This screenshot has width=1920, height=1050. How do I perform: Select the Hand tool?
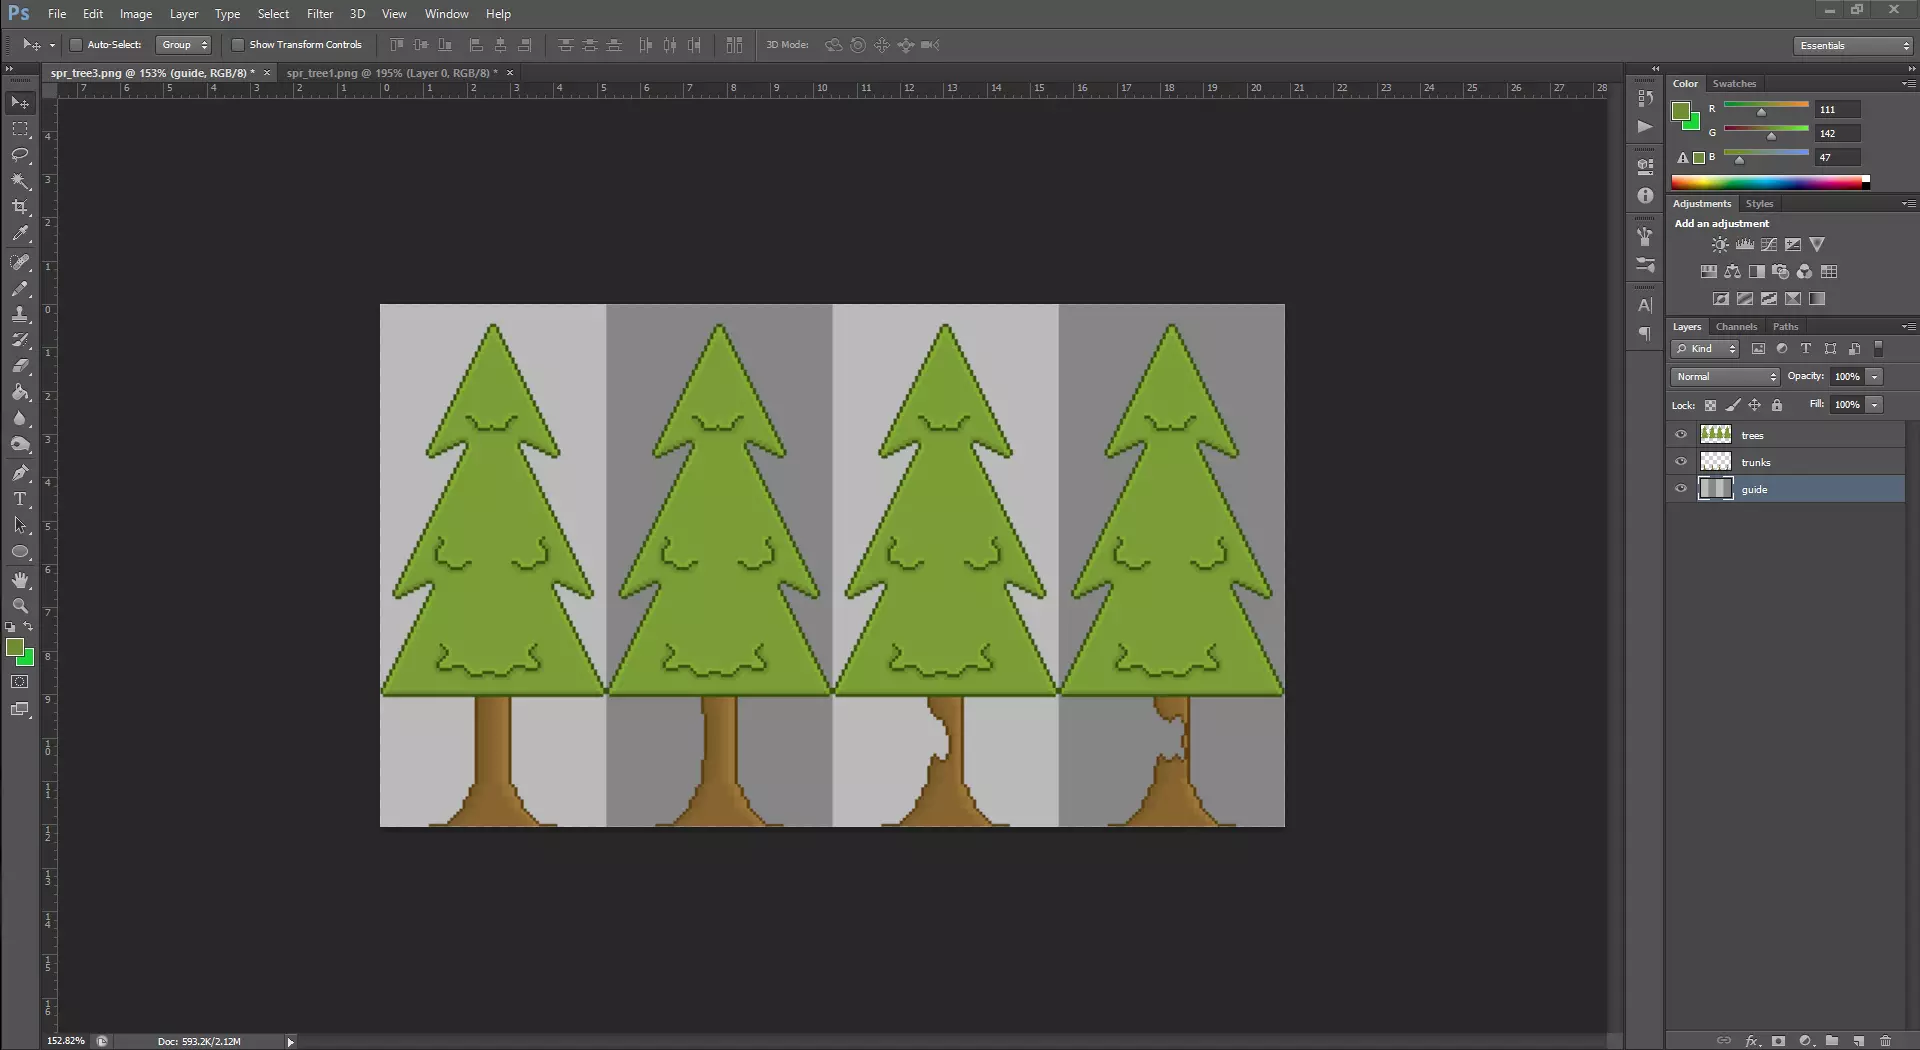(20, 580)
